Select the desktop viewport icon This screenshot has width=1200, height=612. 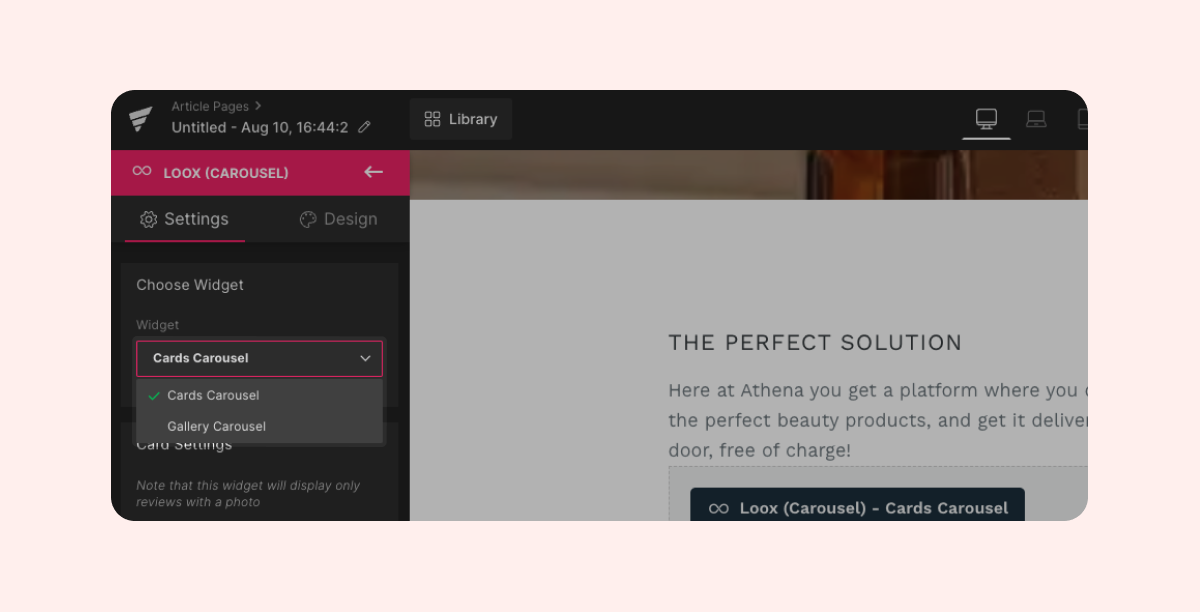pyautogui.click(x=986, y=119)
